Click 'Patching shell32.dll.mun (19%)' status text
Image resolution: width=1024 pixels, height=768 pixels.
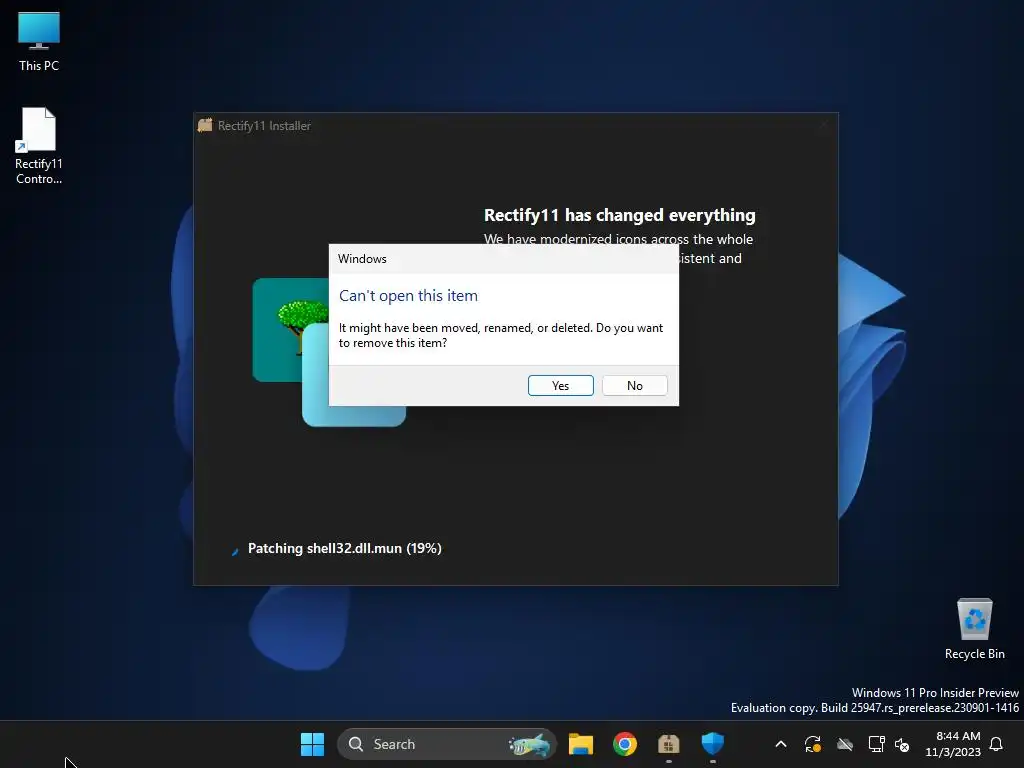tap(344, 549)
